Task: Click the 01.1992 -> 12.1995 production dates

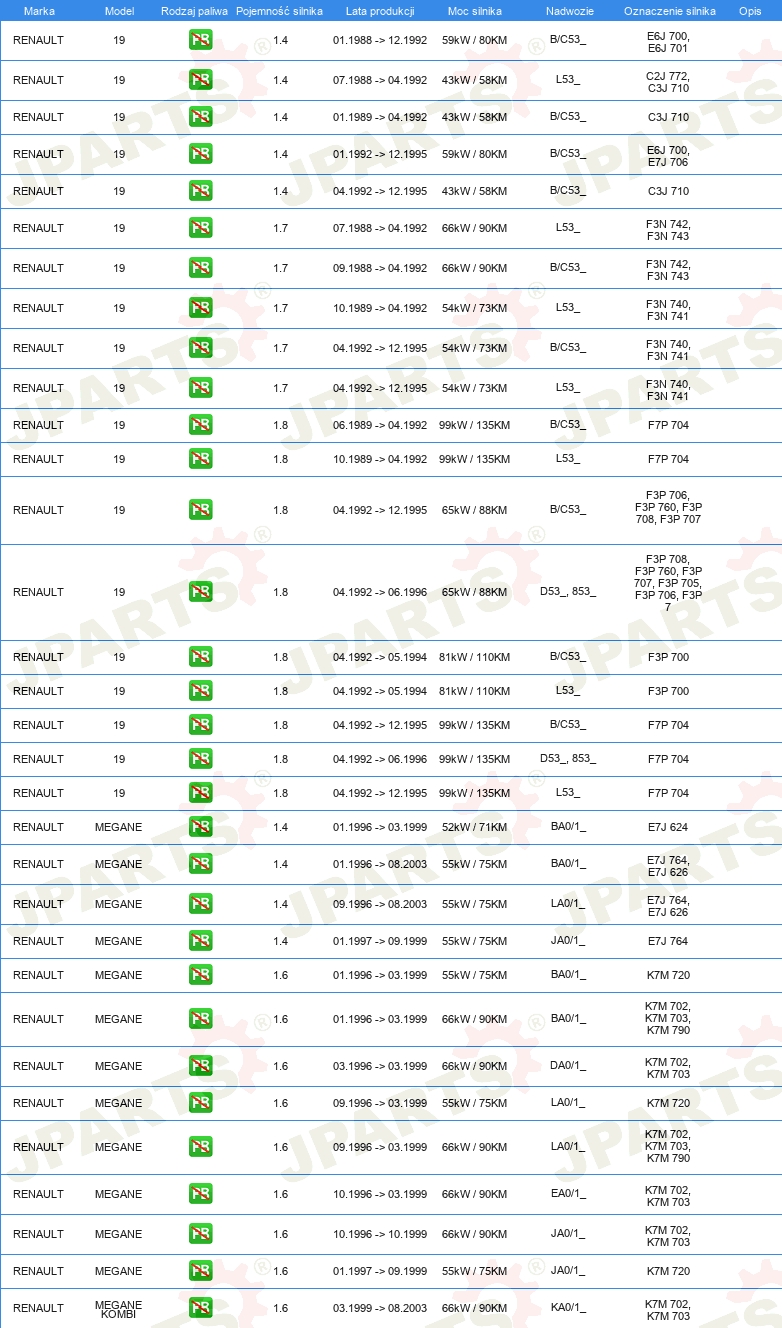Action: (x=380, y=155)
